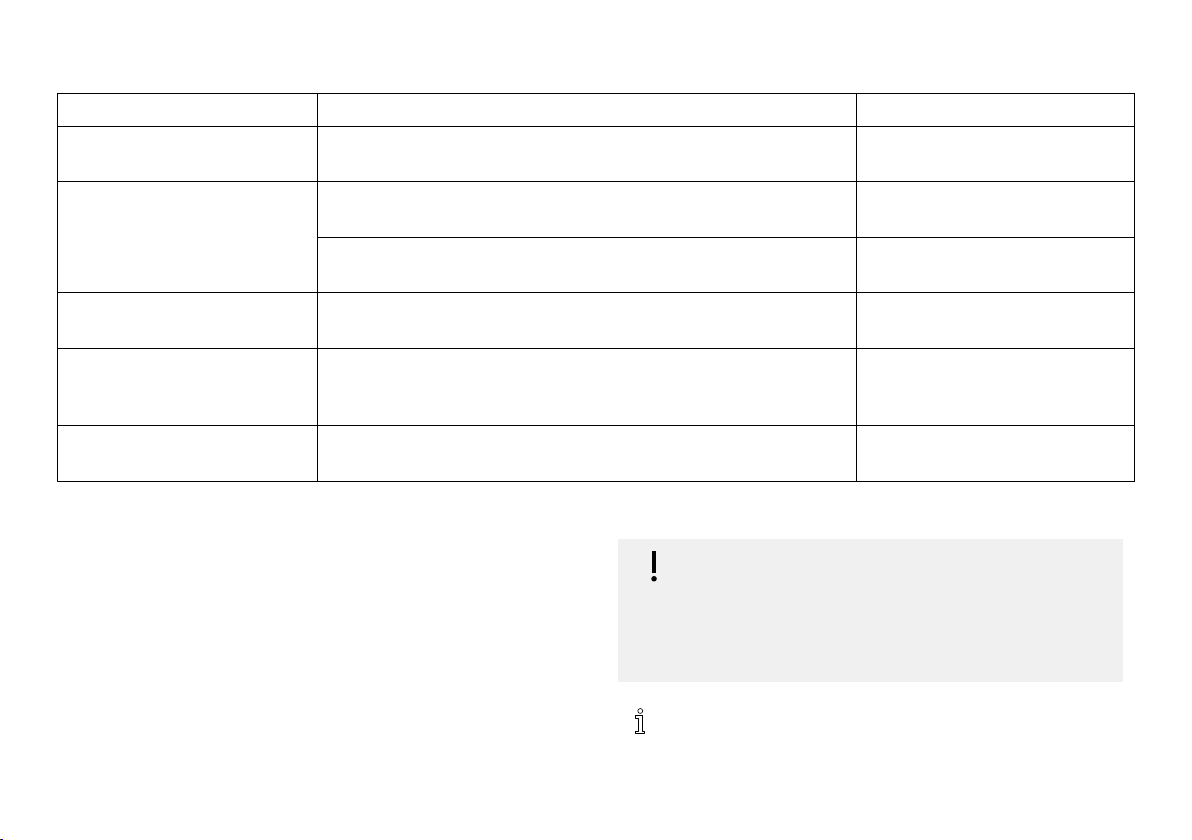
Task: Click the lower last-column cell beside the merged cell
Action: pos(995,265)
